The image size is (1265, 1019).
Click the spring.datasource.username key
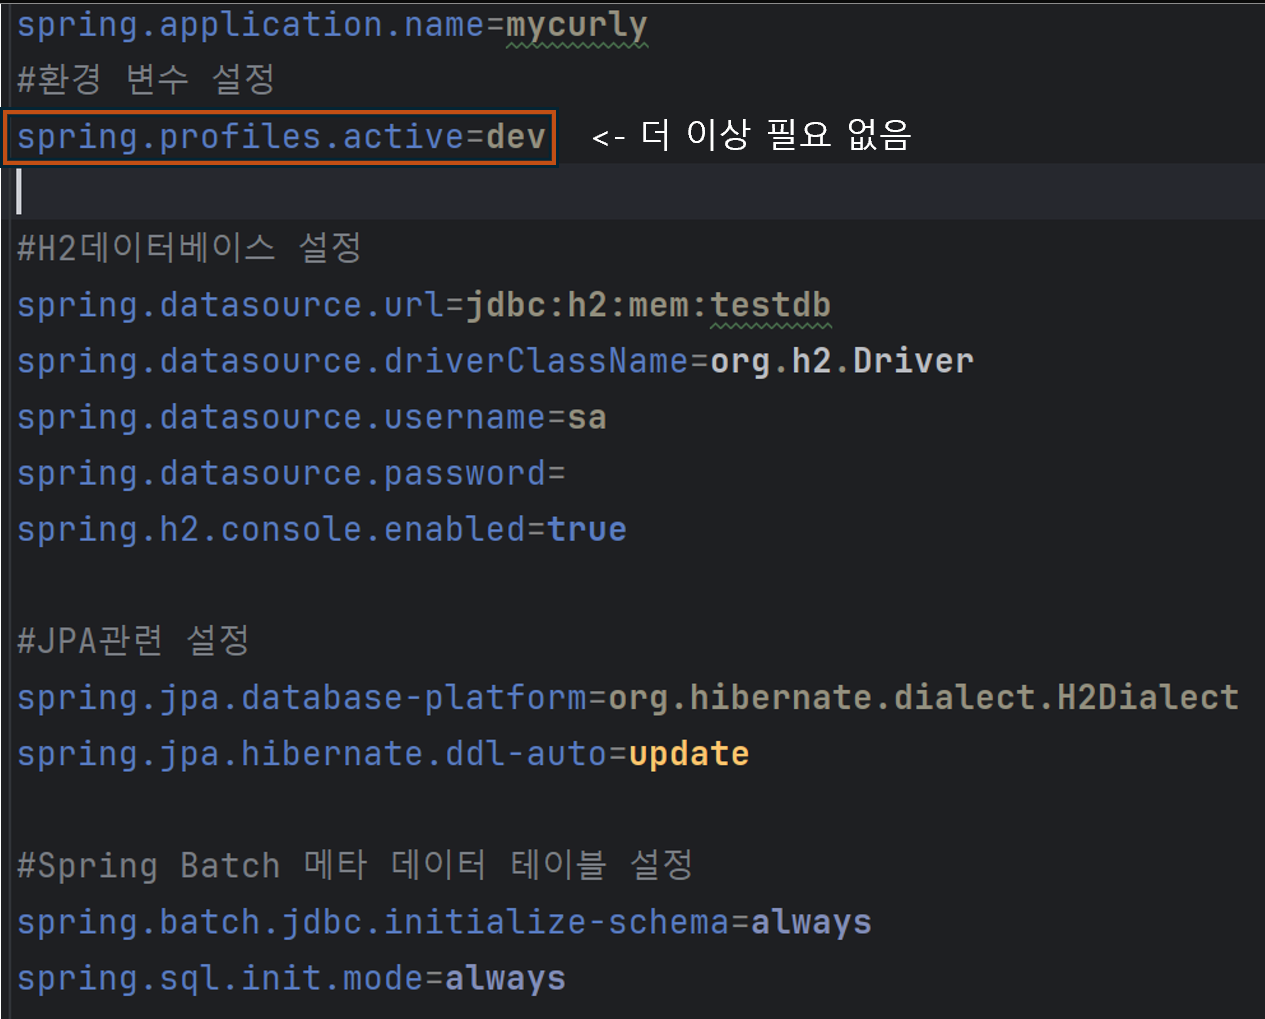pyautogui.click(x=282, y=417)
